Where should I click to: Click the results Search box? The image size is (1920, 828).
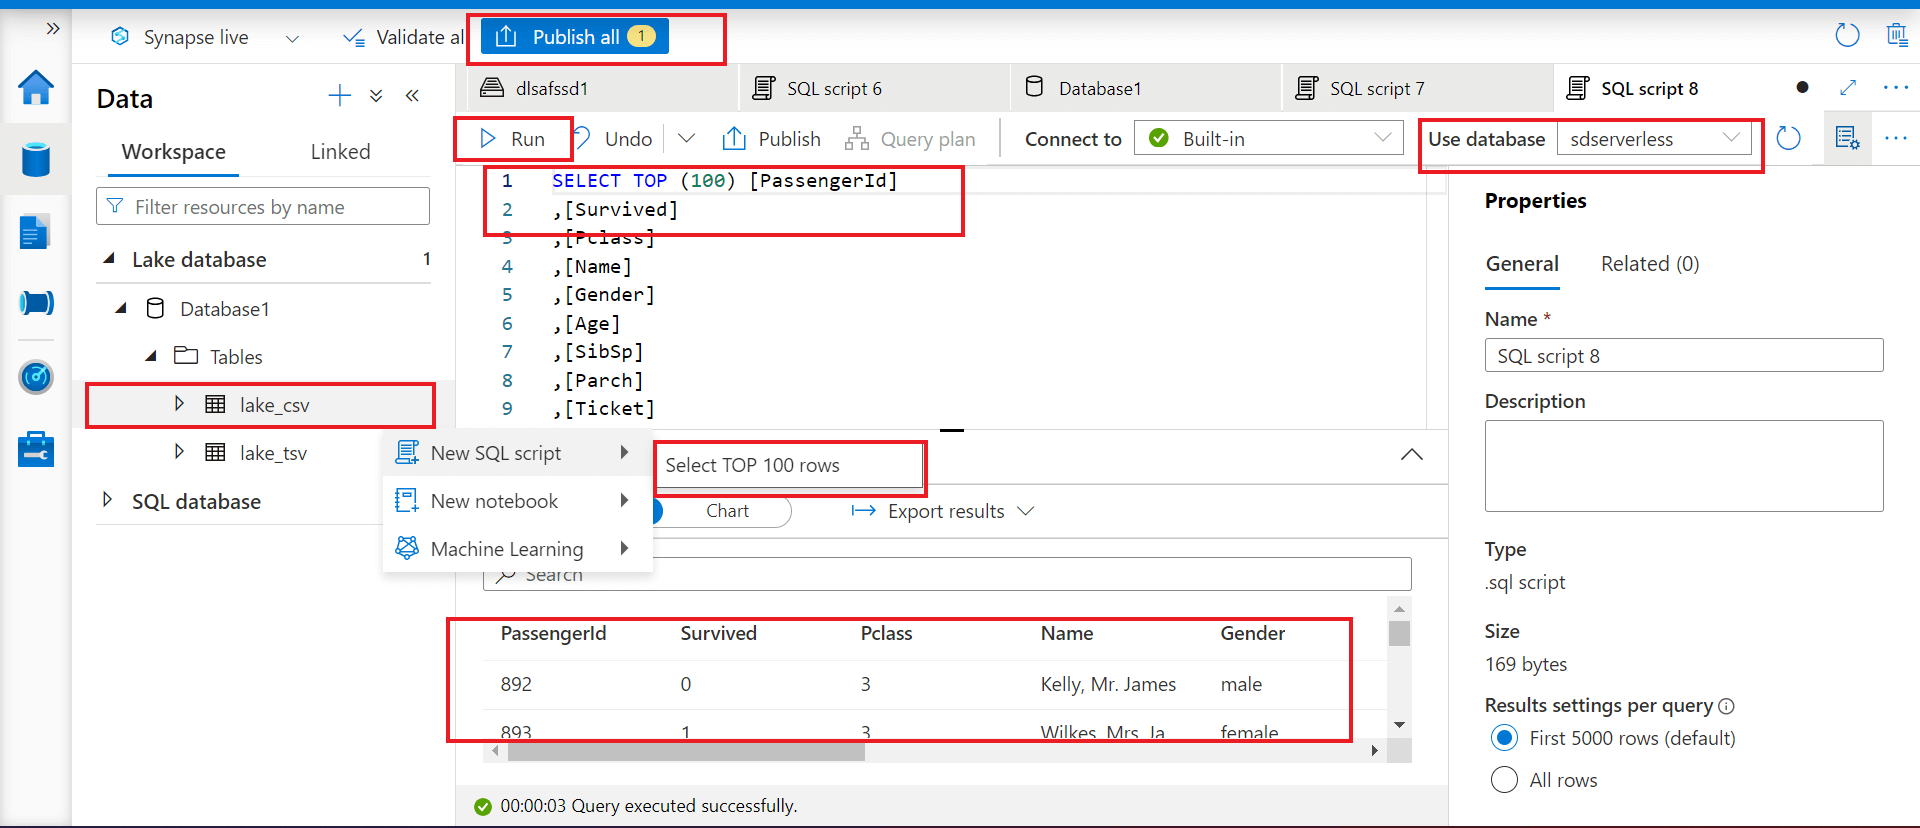pos(947,575)
